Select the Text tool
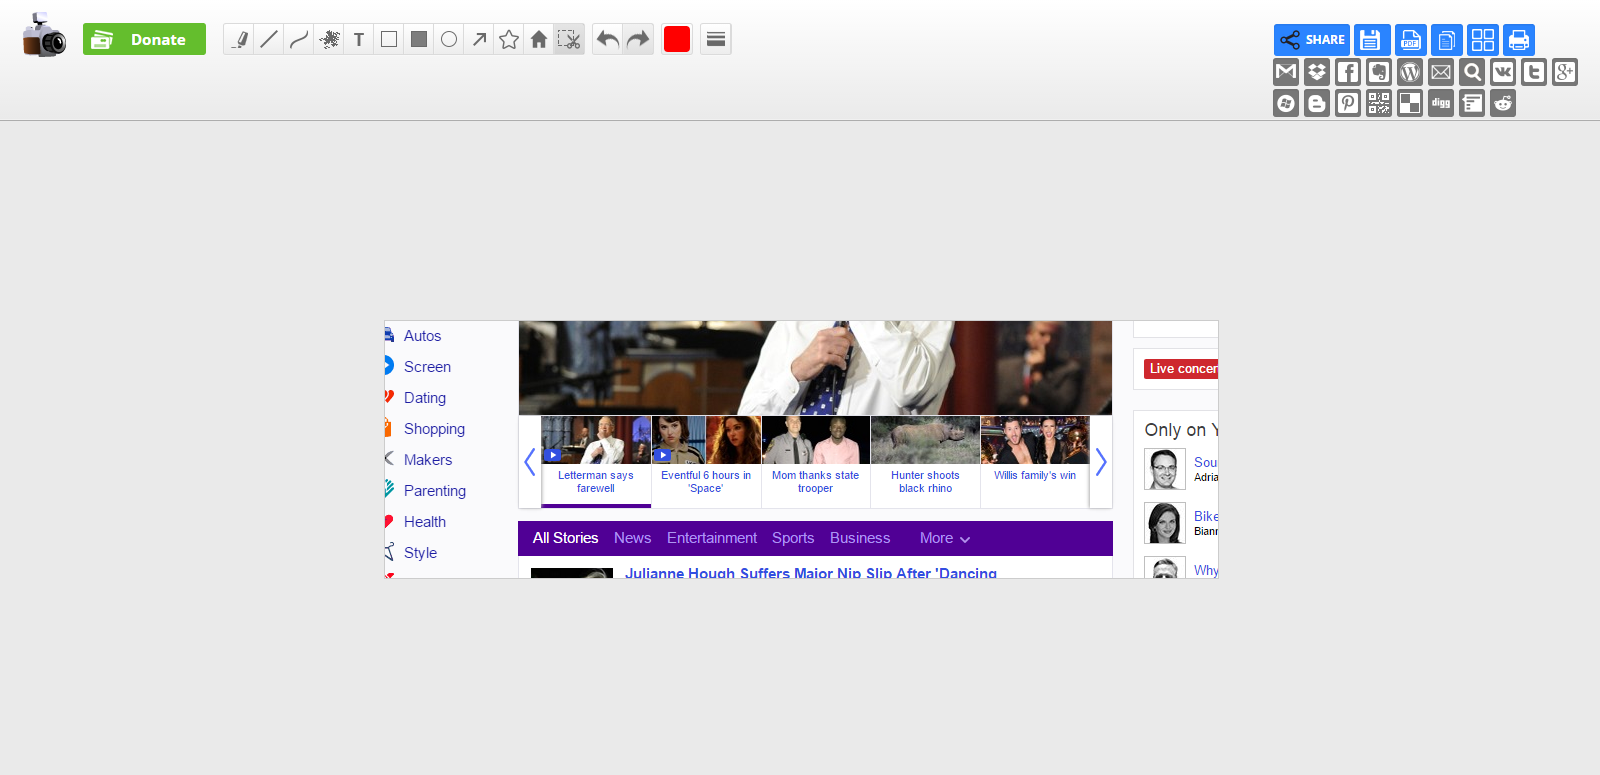 pos(359,39)
